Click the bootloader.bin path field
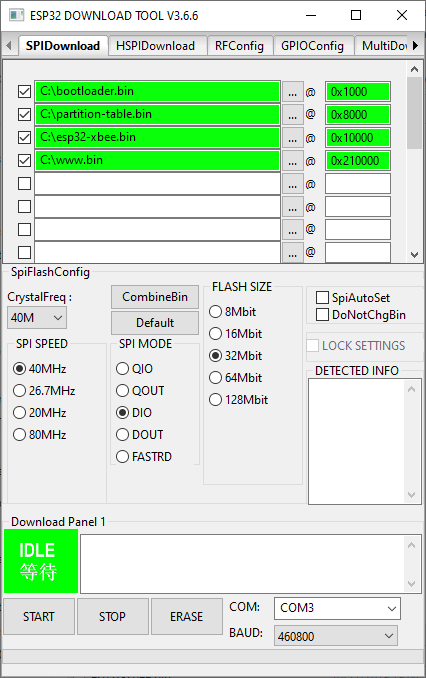 (157, 91)
